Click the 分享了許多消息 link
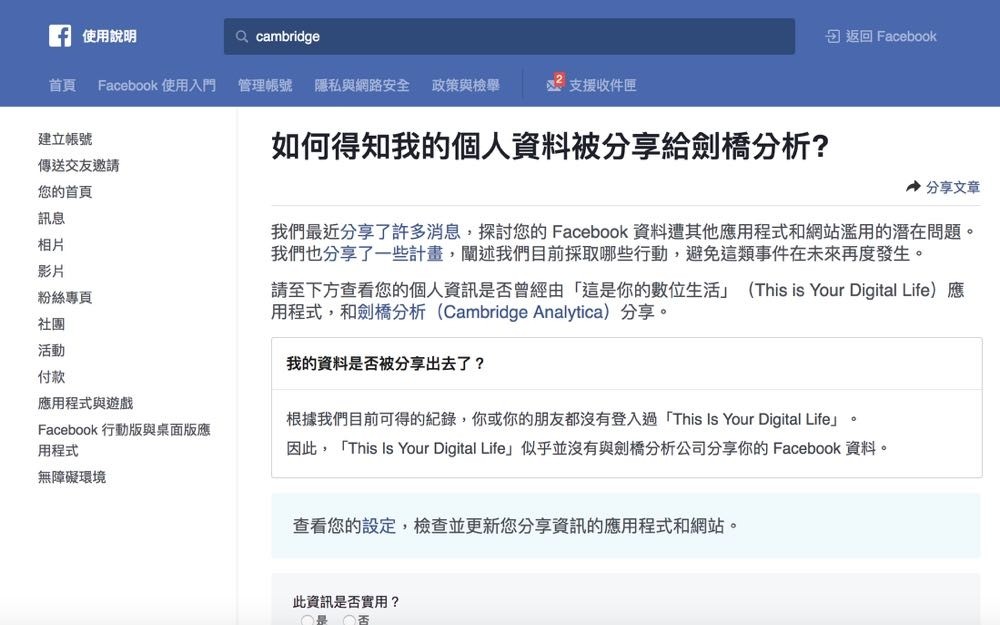Image resolution: width=1000 pixels, height=625 pixels. [x=400, y=232]
